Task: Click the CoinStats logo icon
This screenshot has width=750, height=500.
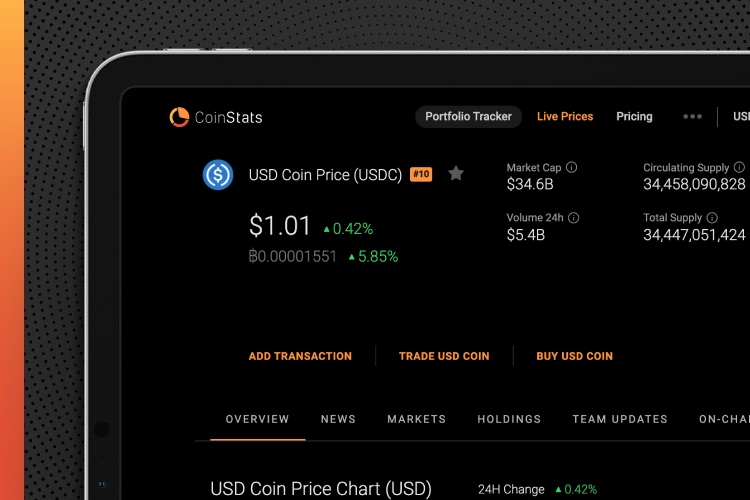Action: pyautogui.click(x=179, y=117)
